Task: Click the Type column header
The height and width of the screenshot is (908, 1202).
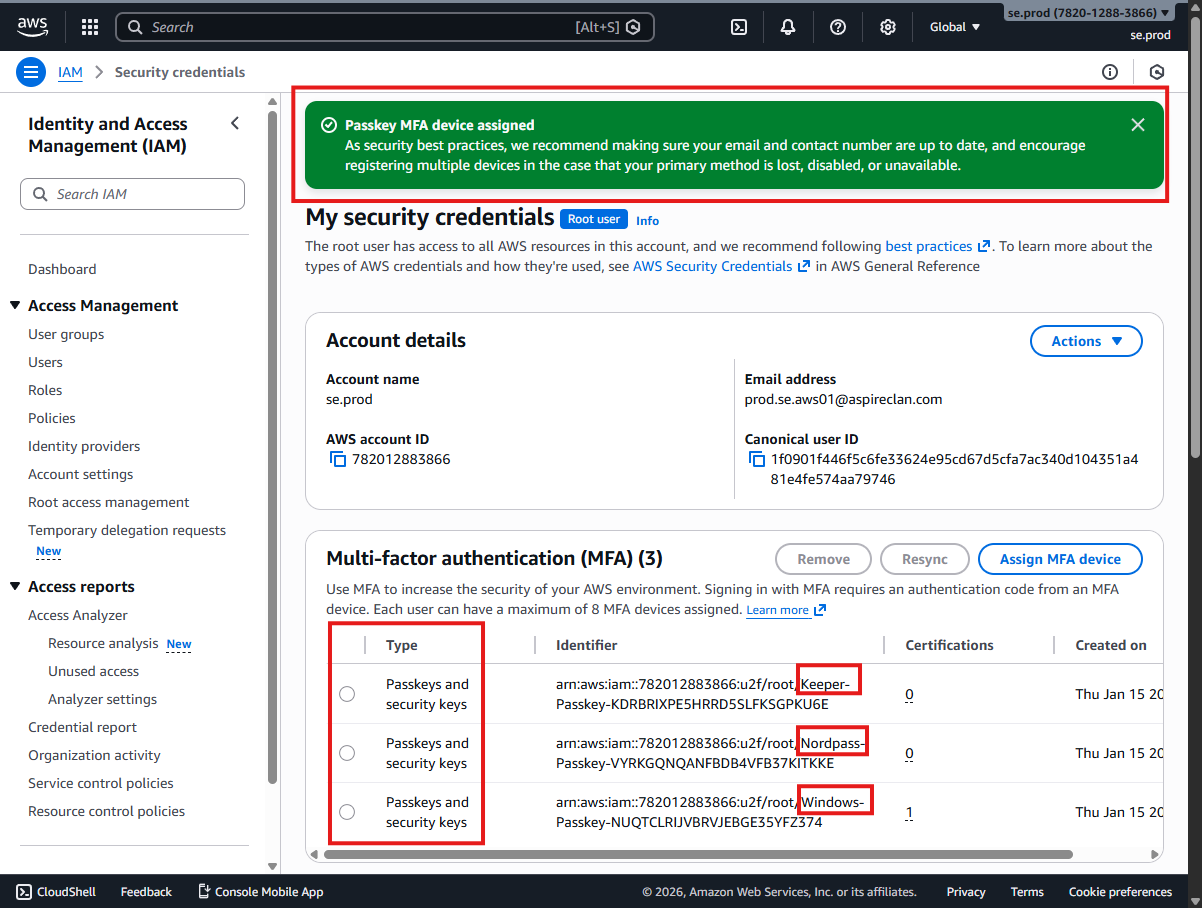Action: pos(402,645)
